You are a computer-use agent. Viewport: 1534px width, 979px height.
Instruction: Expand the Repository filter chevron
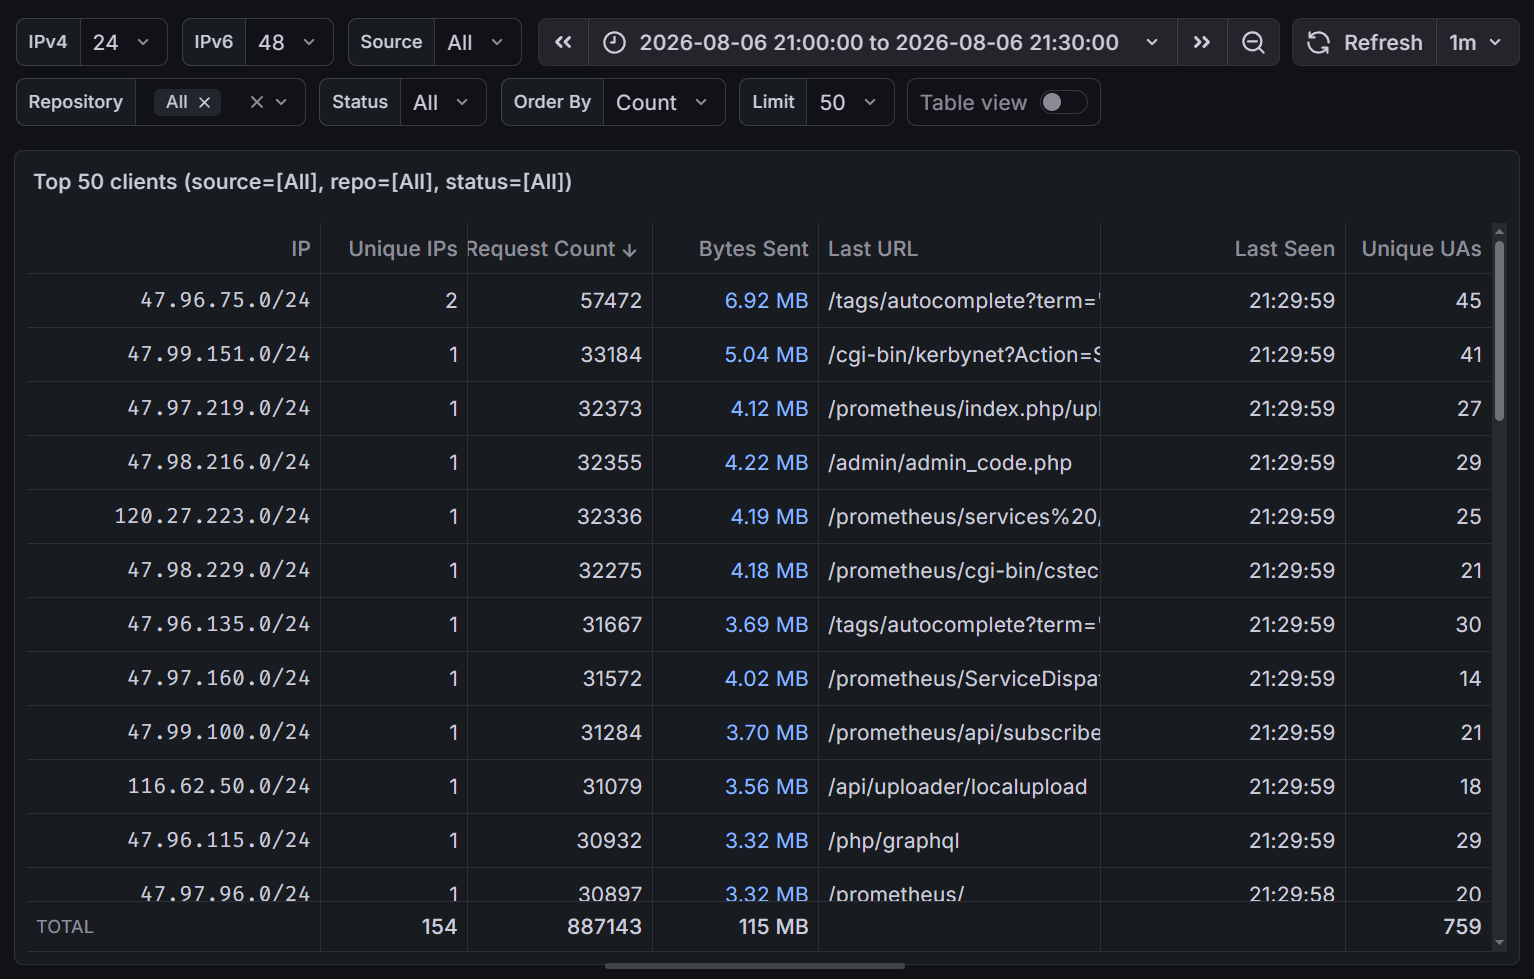coord(282,102)
